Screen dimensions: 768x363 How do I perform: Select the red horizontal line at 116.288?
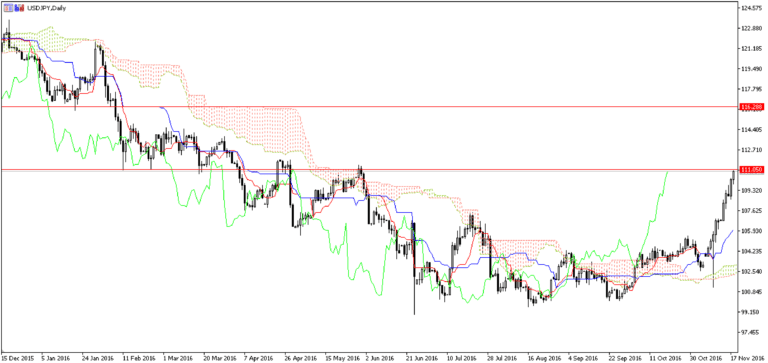[369, 106]
